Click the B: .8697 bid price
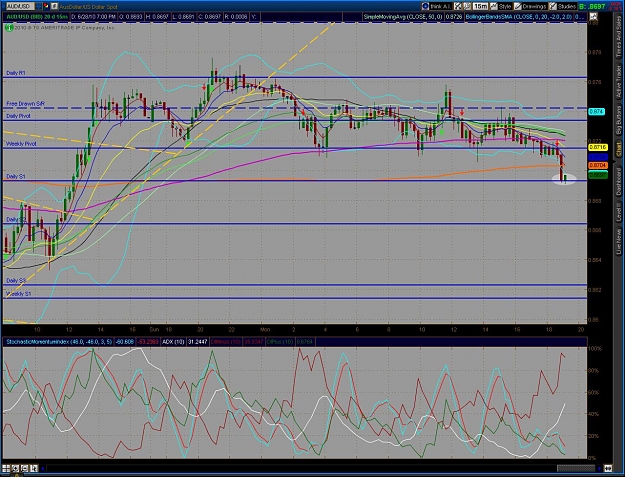 click(592, 6)
